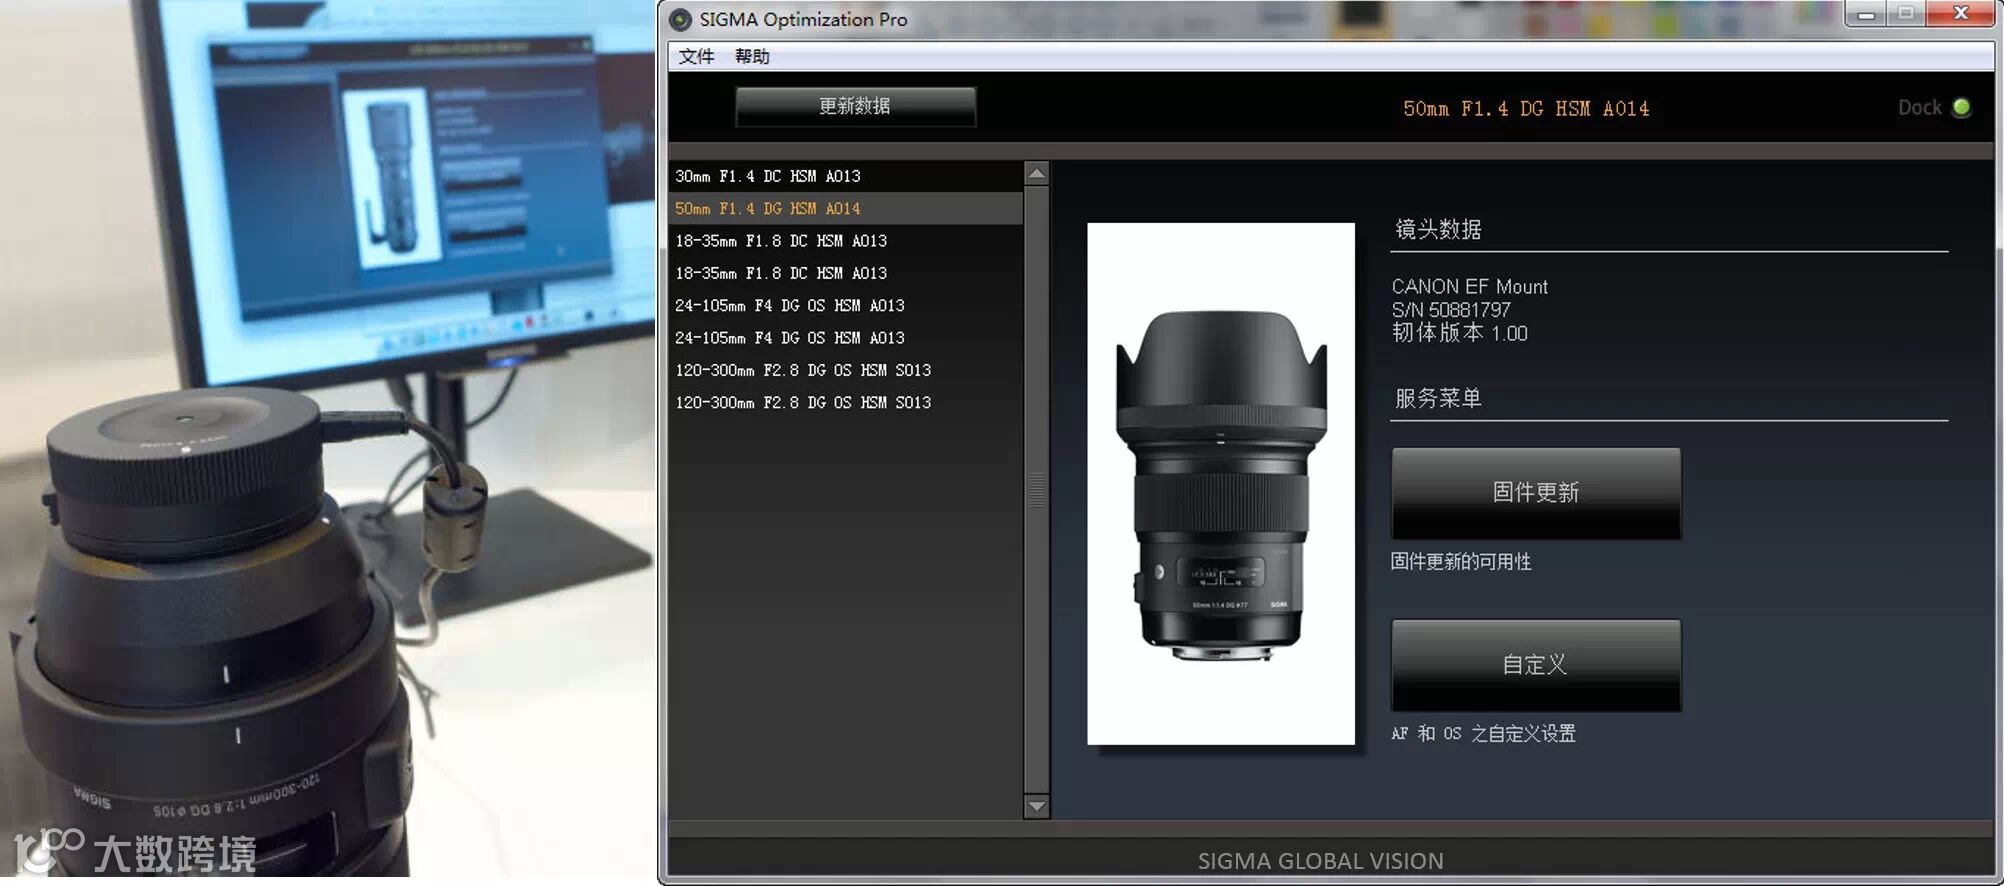The image size is (2004, 886).
Task: Click the lens list scroll-down arrow
Action: pos(1037,806)
